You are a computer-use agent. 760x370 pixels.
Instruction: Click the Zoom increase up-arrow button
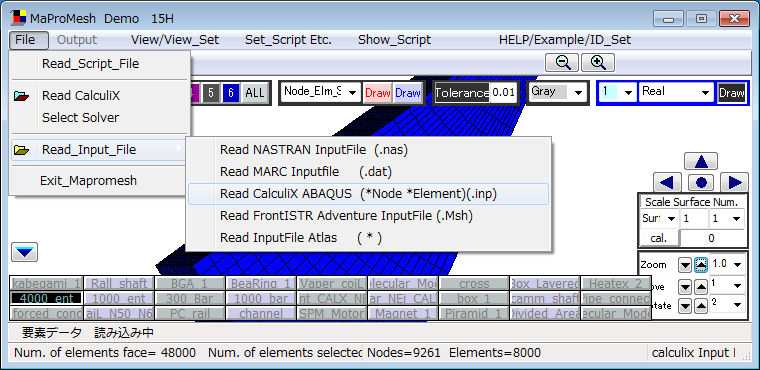pos(701,265)
